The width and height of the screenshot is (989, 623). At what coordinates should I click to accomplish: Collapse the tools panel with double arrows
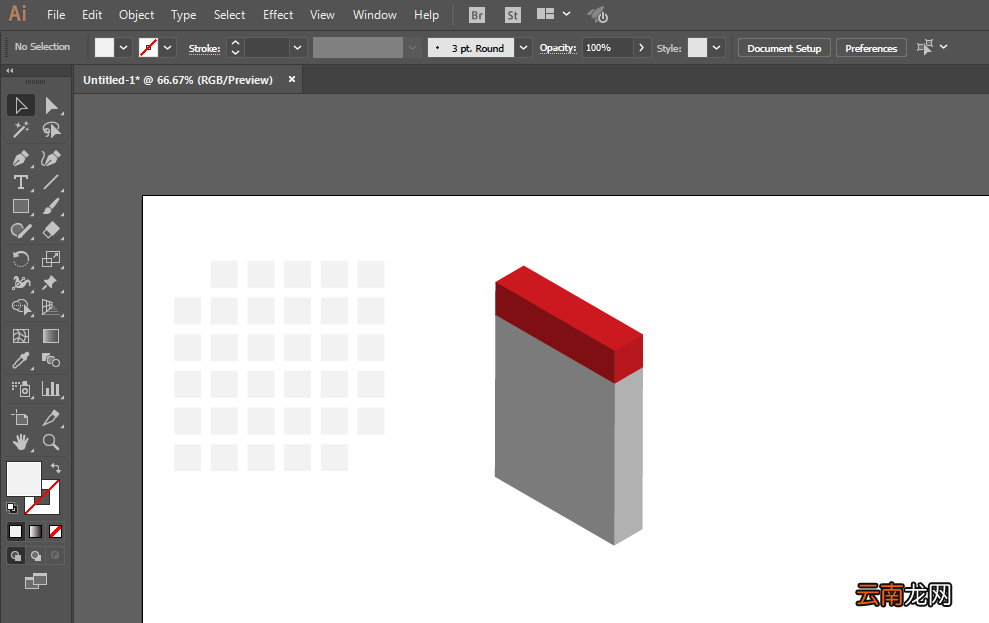(9, 71)
